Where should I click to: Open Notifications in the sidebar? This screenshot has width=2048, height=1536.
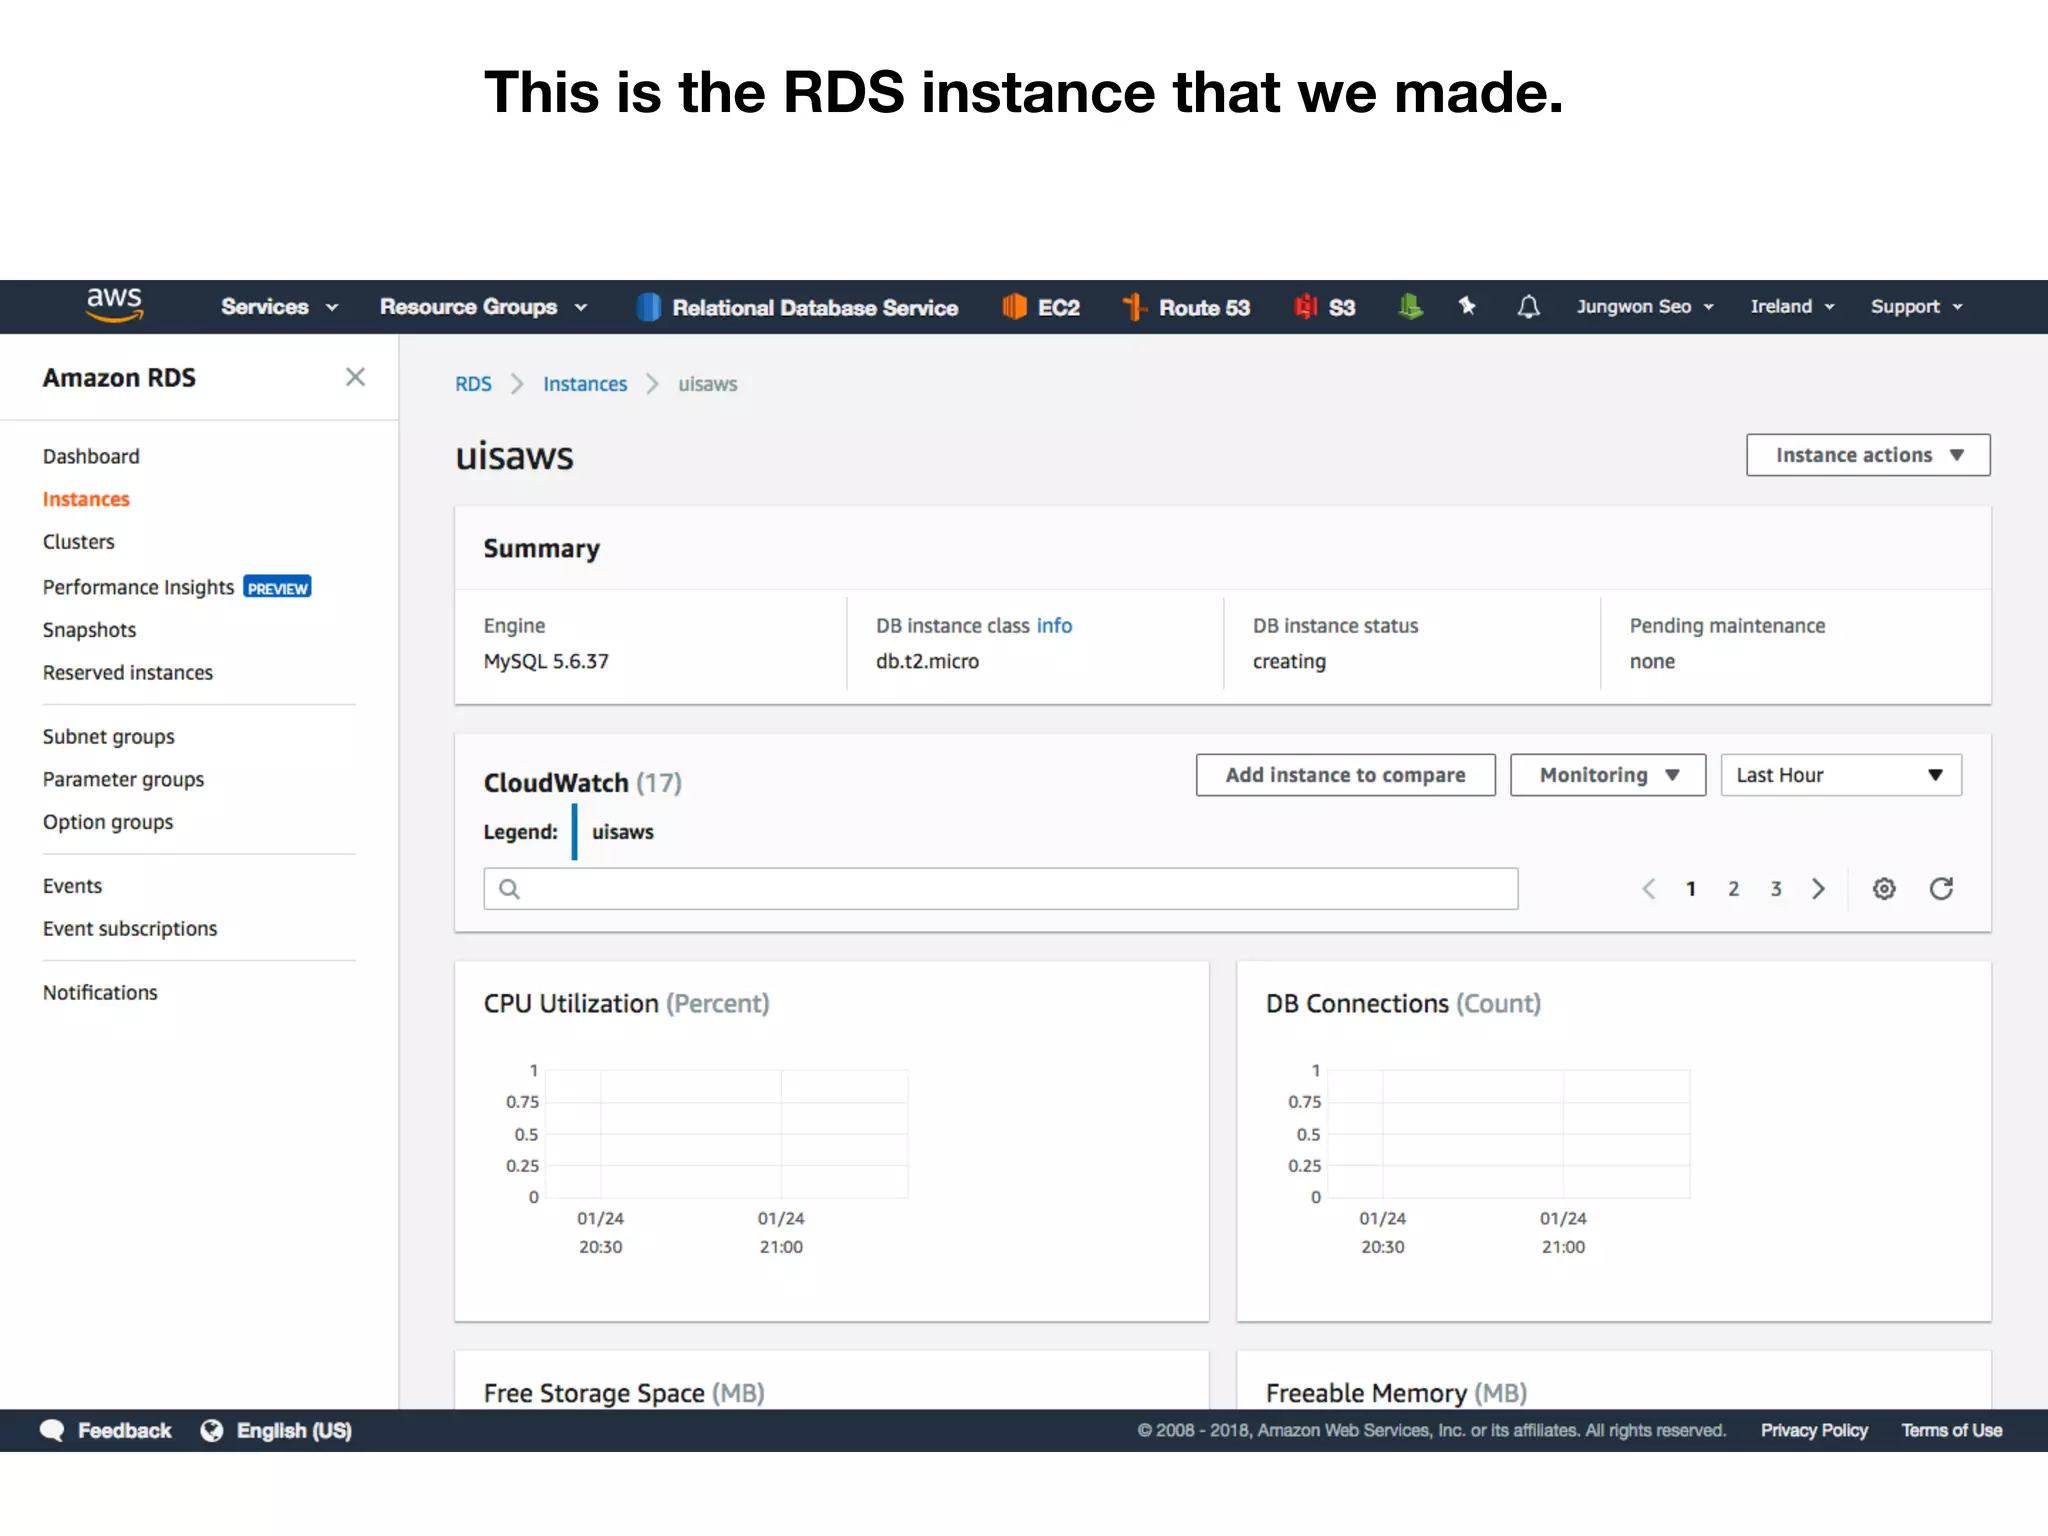[100, 993]
